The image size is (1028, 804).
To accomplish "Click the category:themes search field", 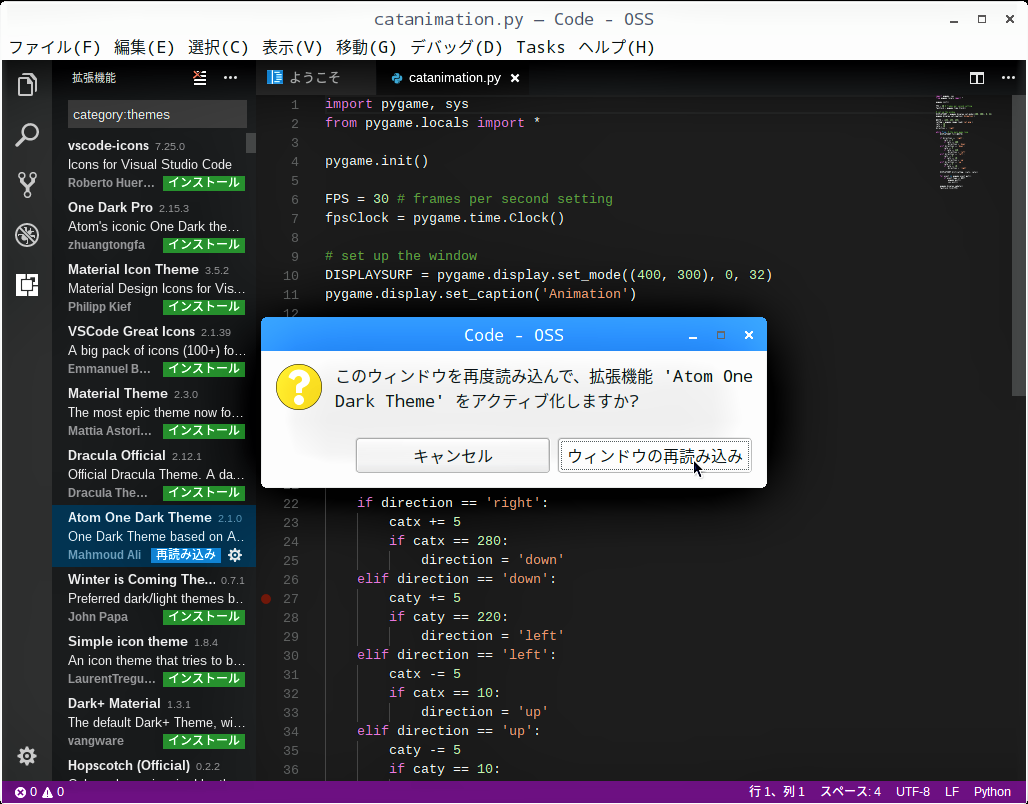I will (x=157, y=115).
